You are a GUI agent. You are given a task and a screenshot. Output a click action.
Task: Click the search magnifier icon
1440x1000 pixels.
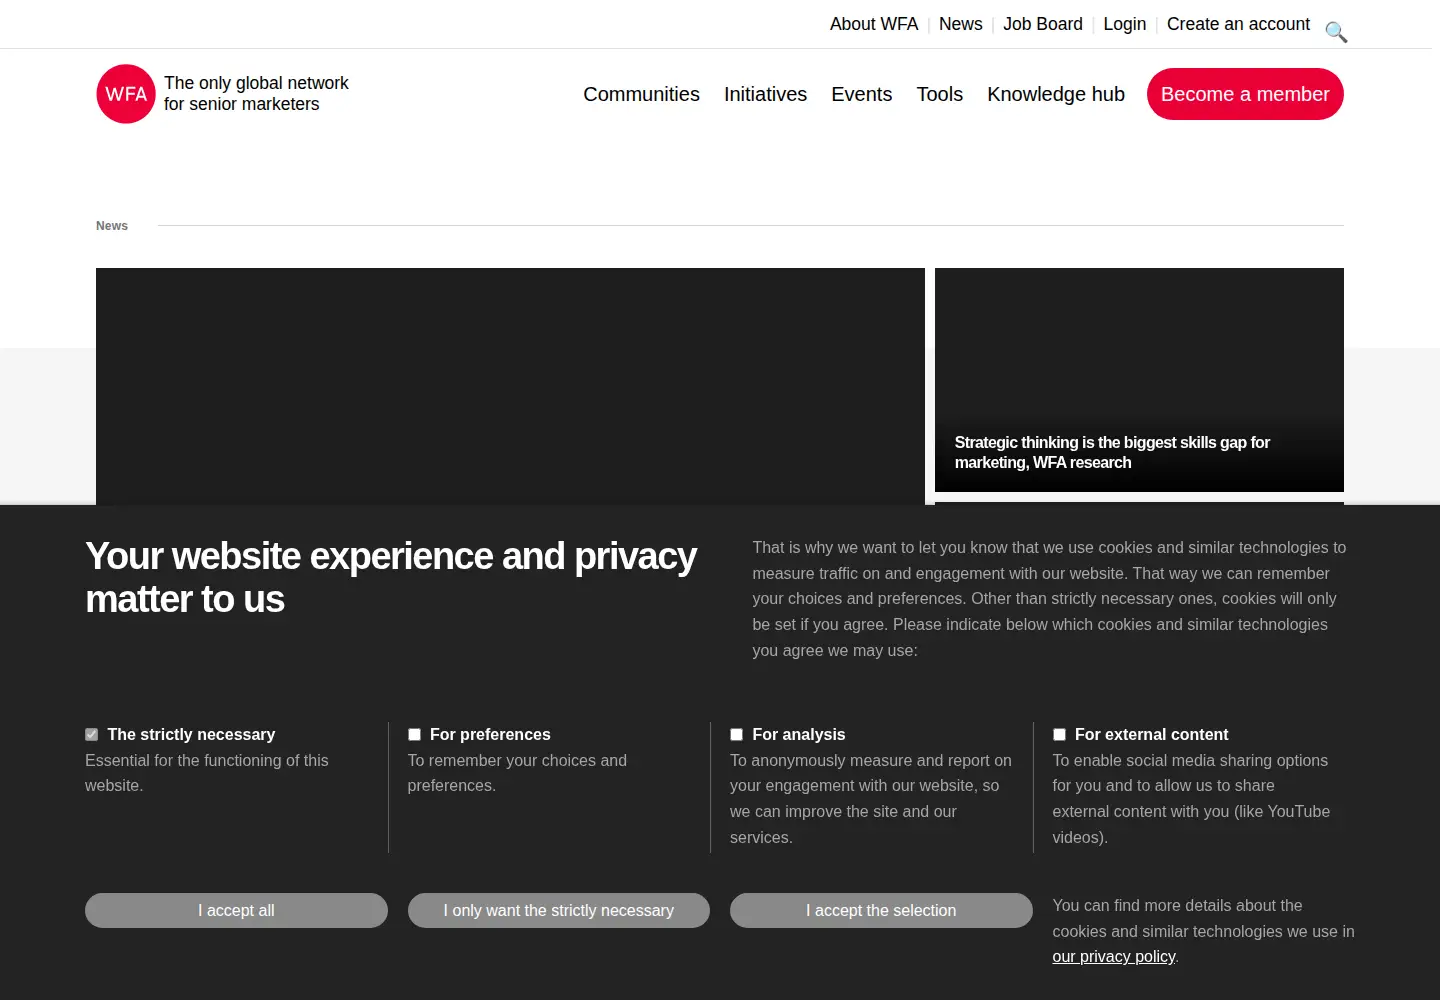tap(1336, 32)
